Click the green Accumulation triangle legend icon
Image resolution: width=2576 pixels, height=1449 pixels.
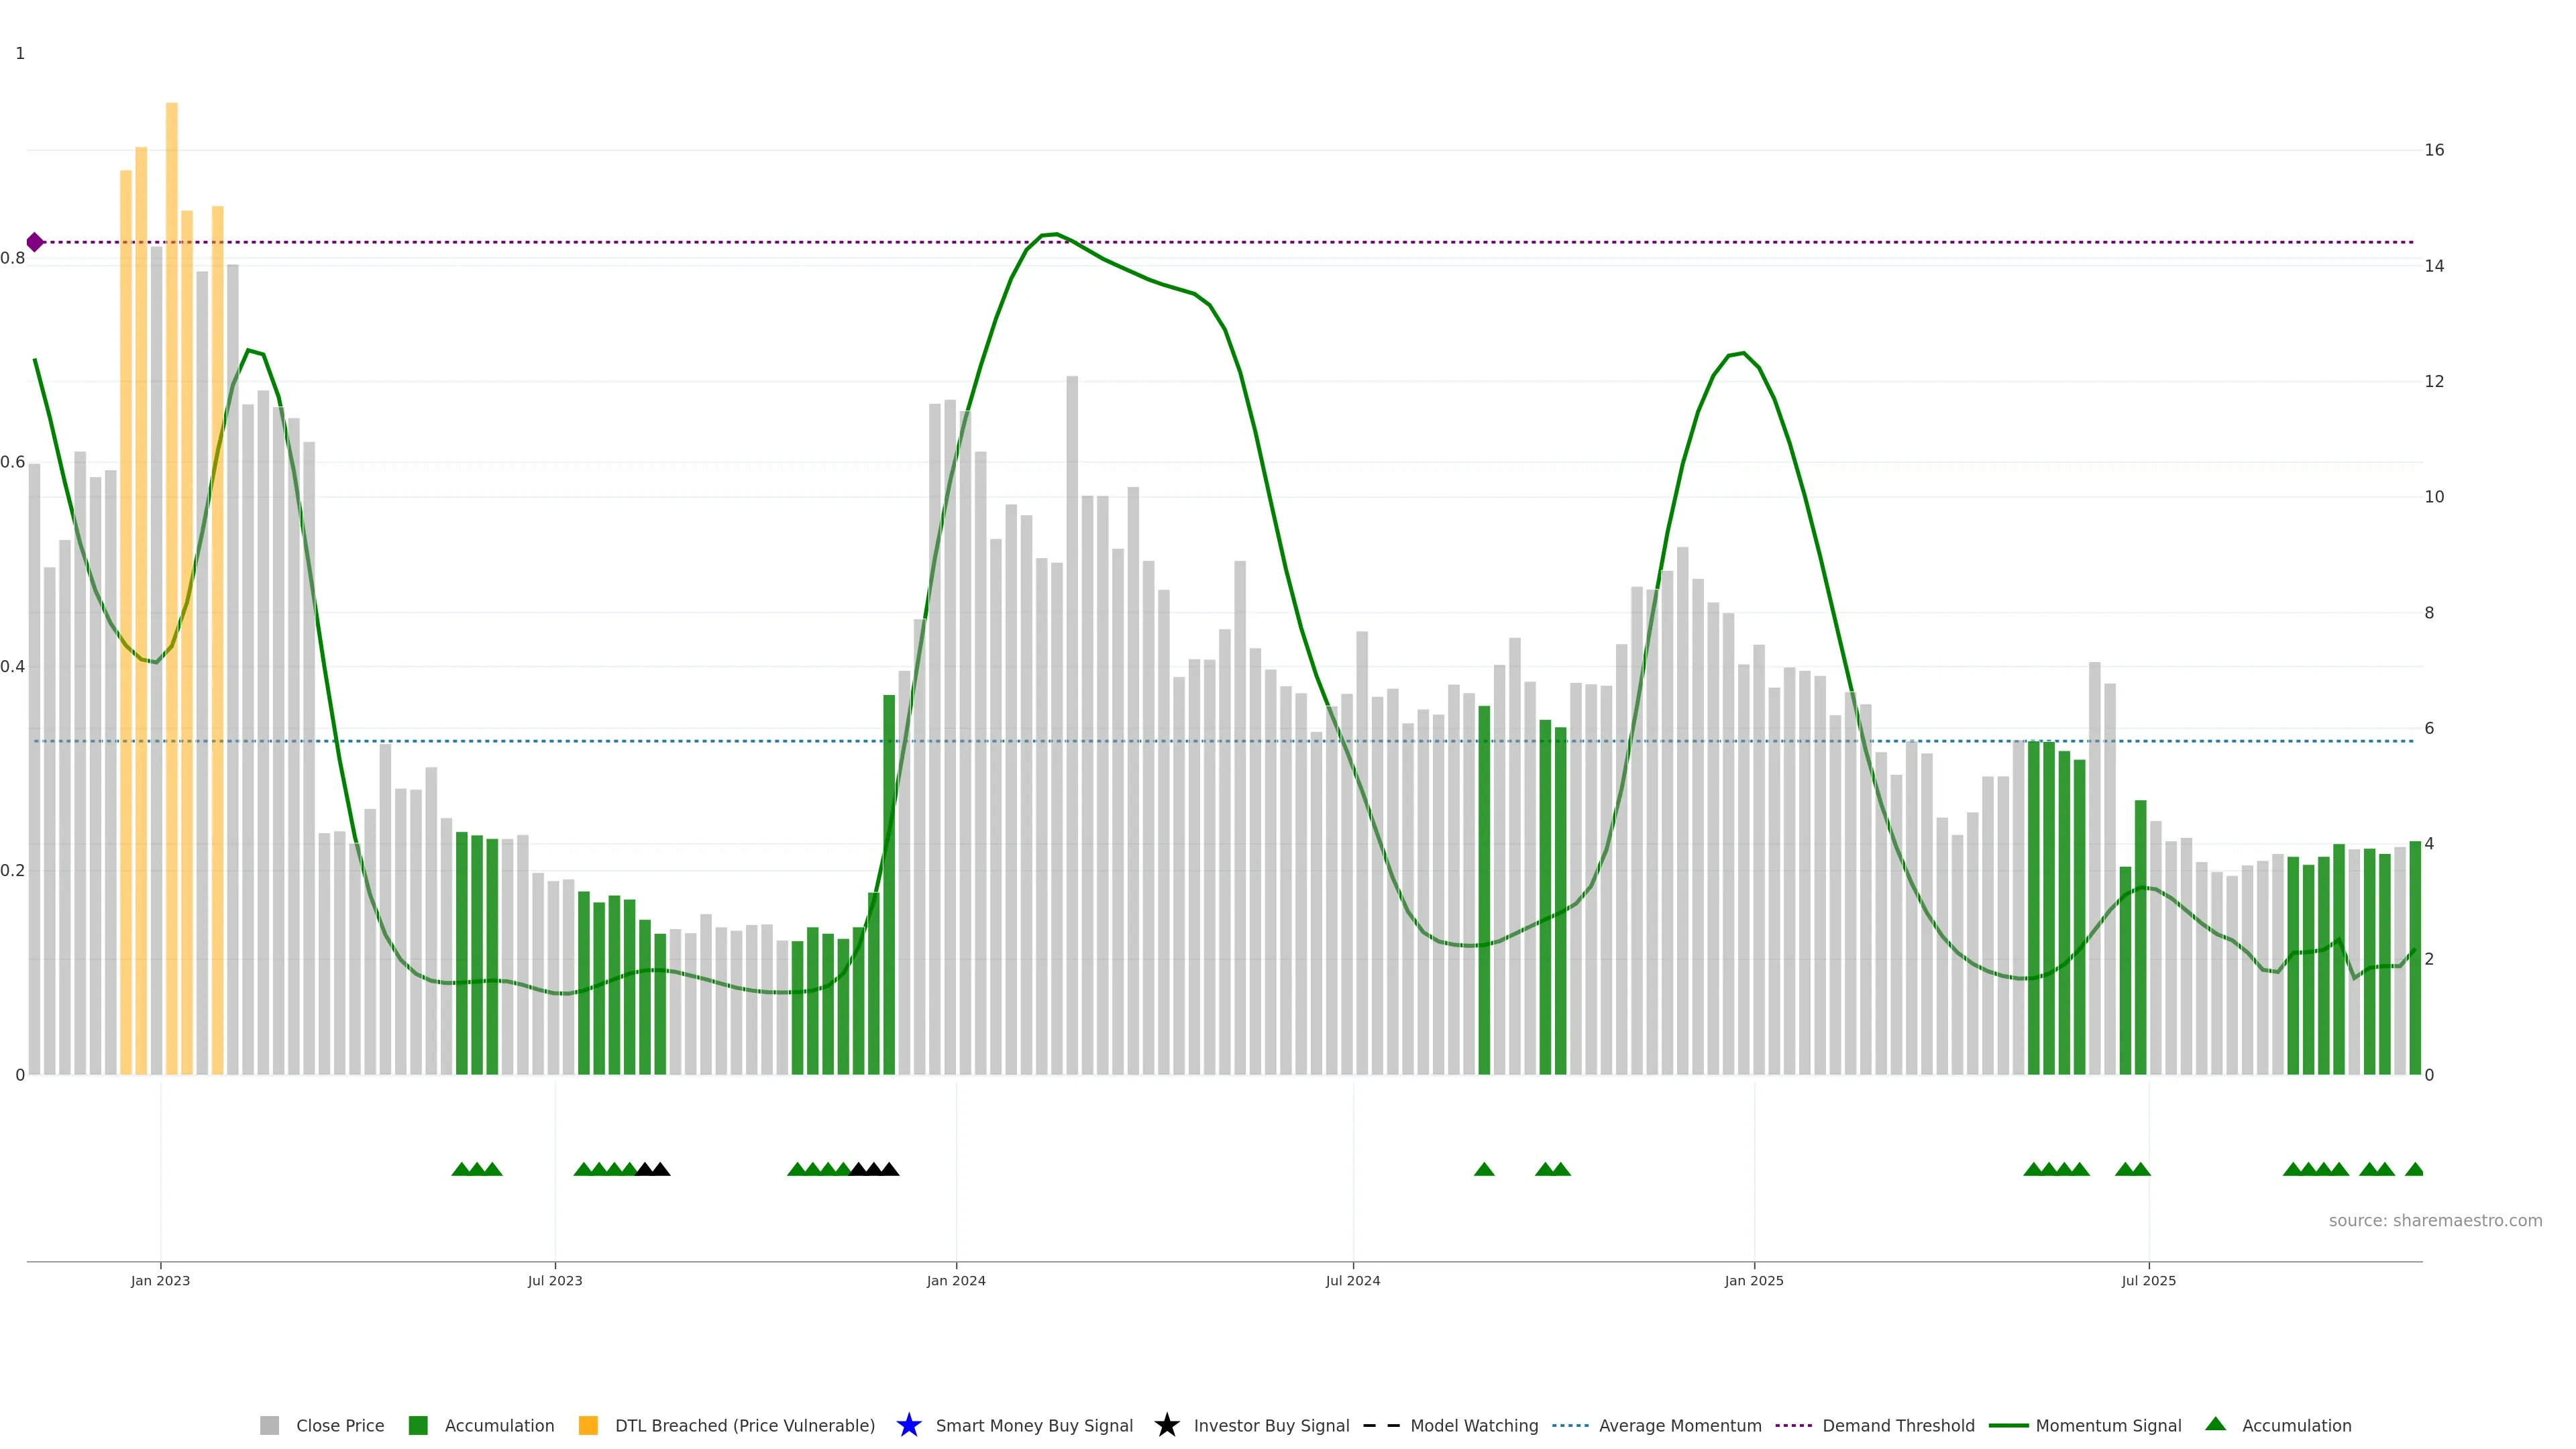click(x=2215, y=1424)
